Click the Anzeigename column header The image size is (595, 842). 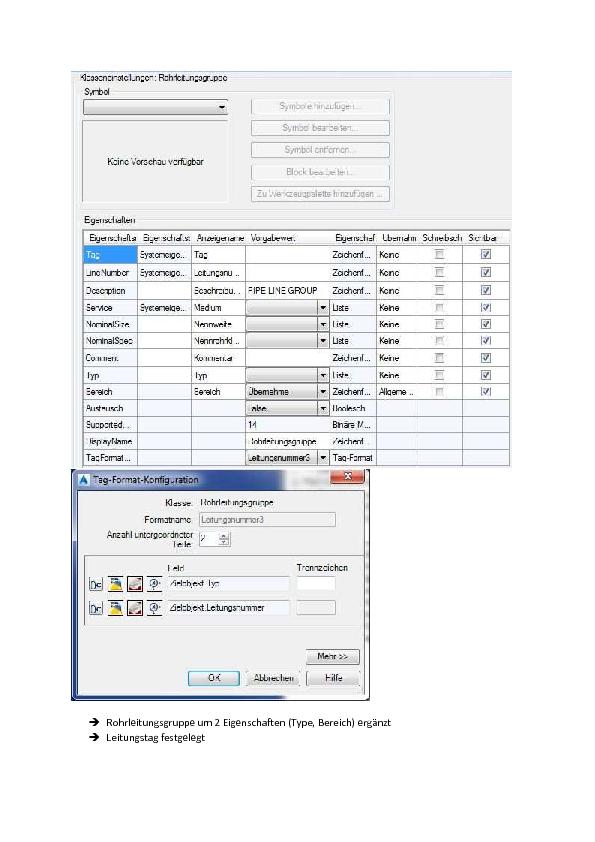220,237
